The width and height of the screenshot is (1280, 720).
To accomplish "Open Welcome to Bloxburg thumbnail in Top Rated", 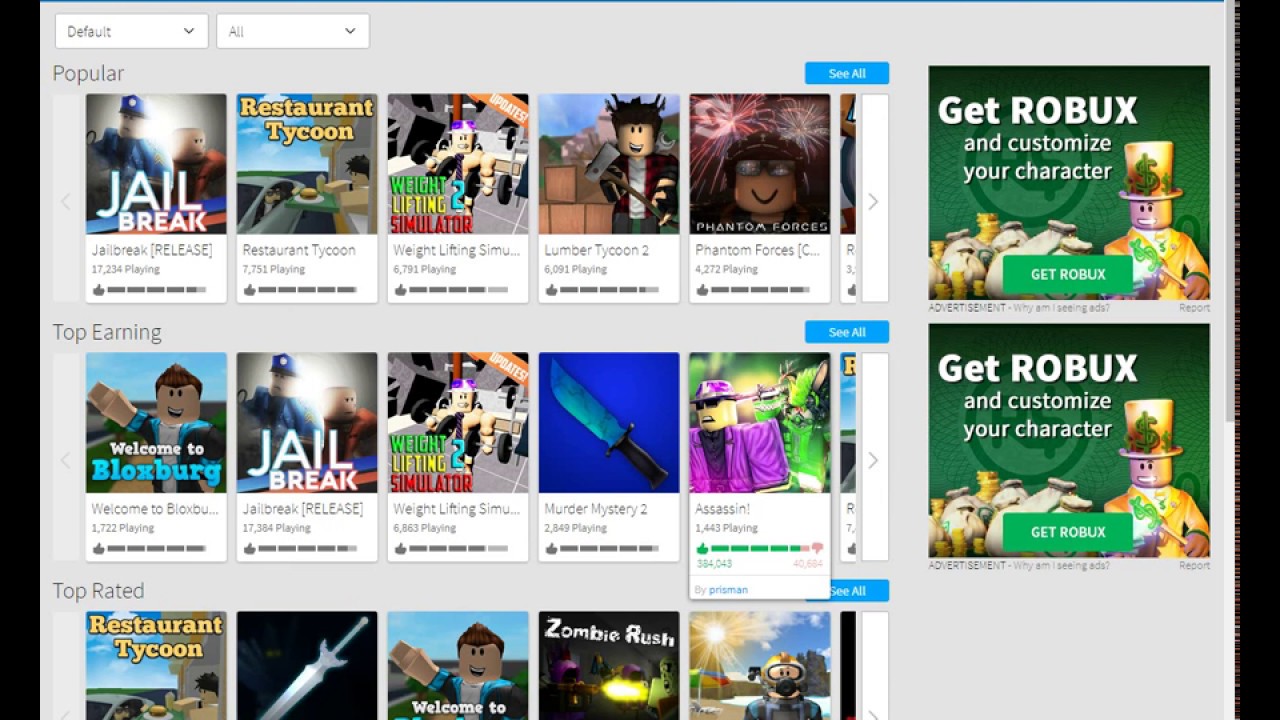I will click(x=458, y=666).
